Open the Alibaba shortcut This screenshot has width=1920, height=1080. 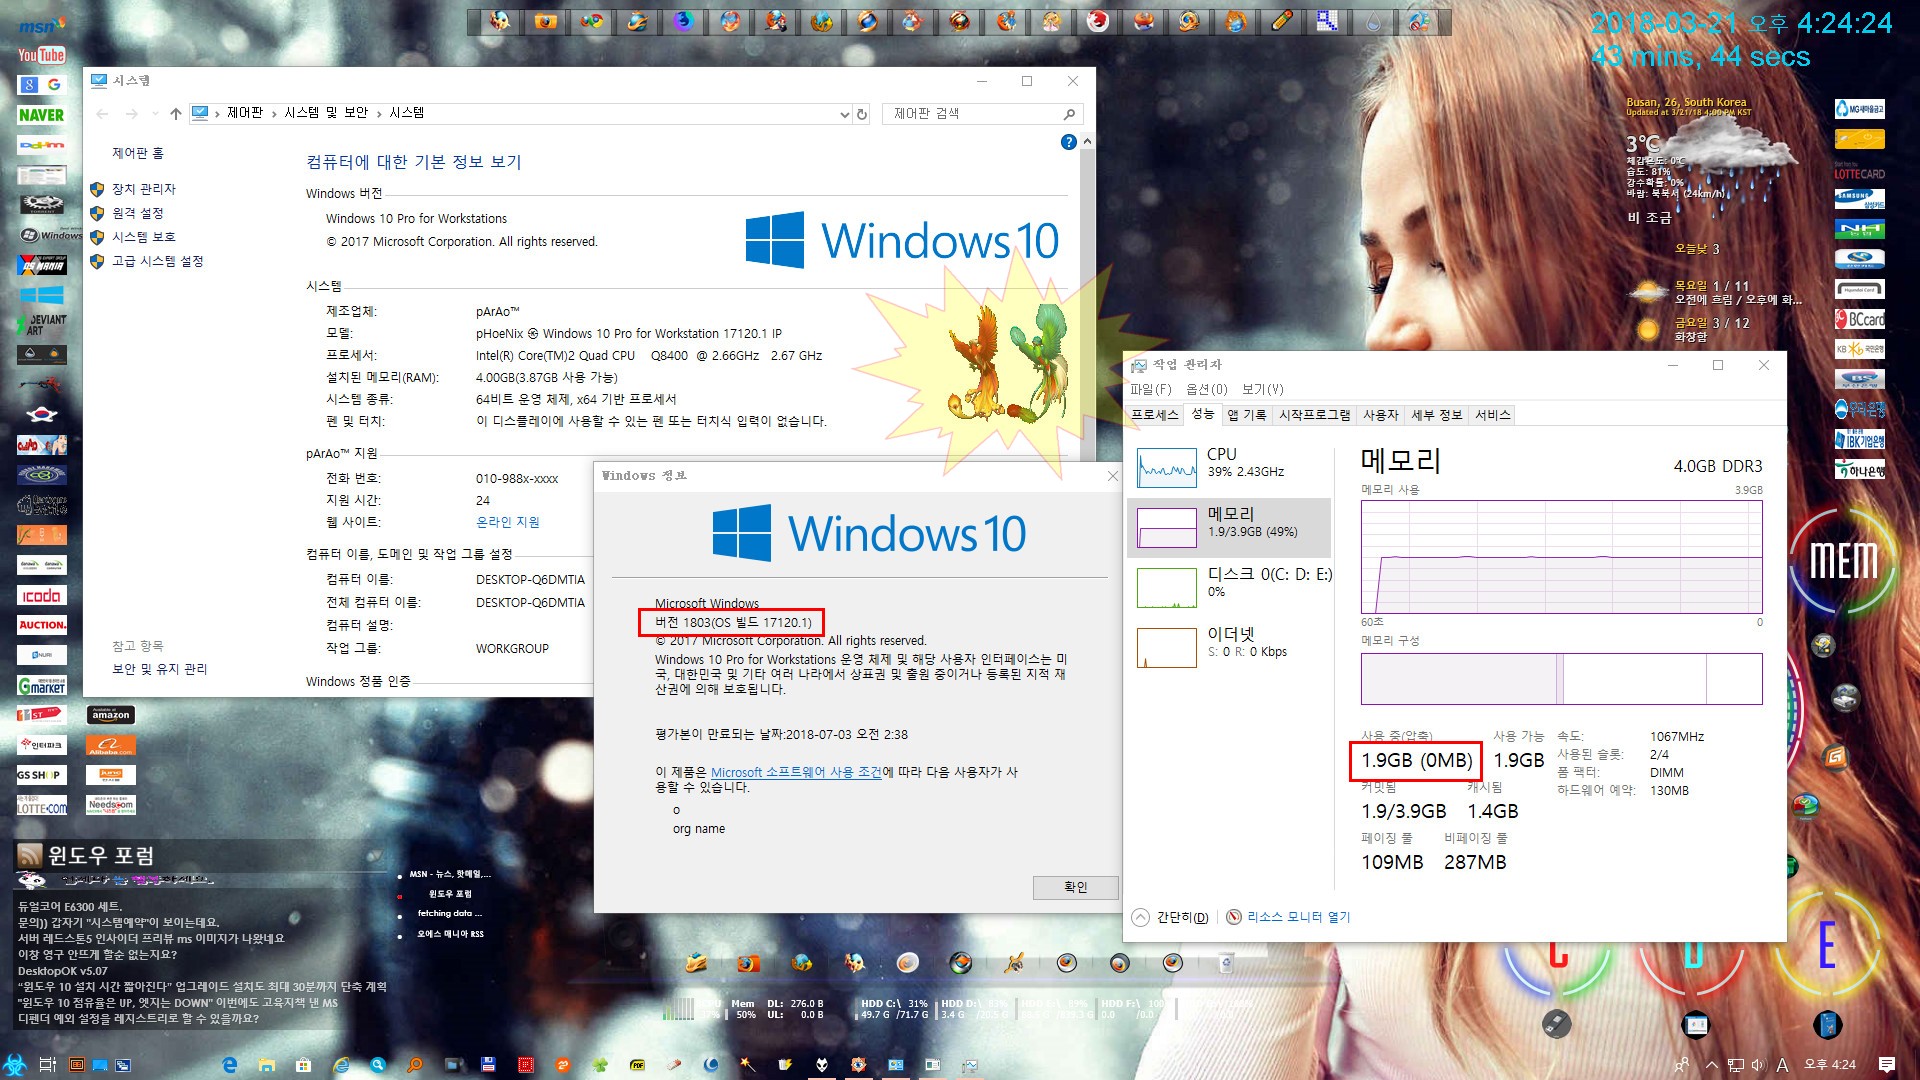point(110,745)
